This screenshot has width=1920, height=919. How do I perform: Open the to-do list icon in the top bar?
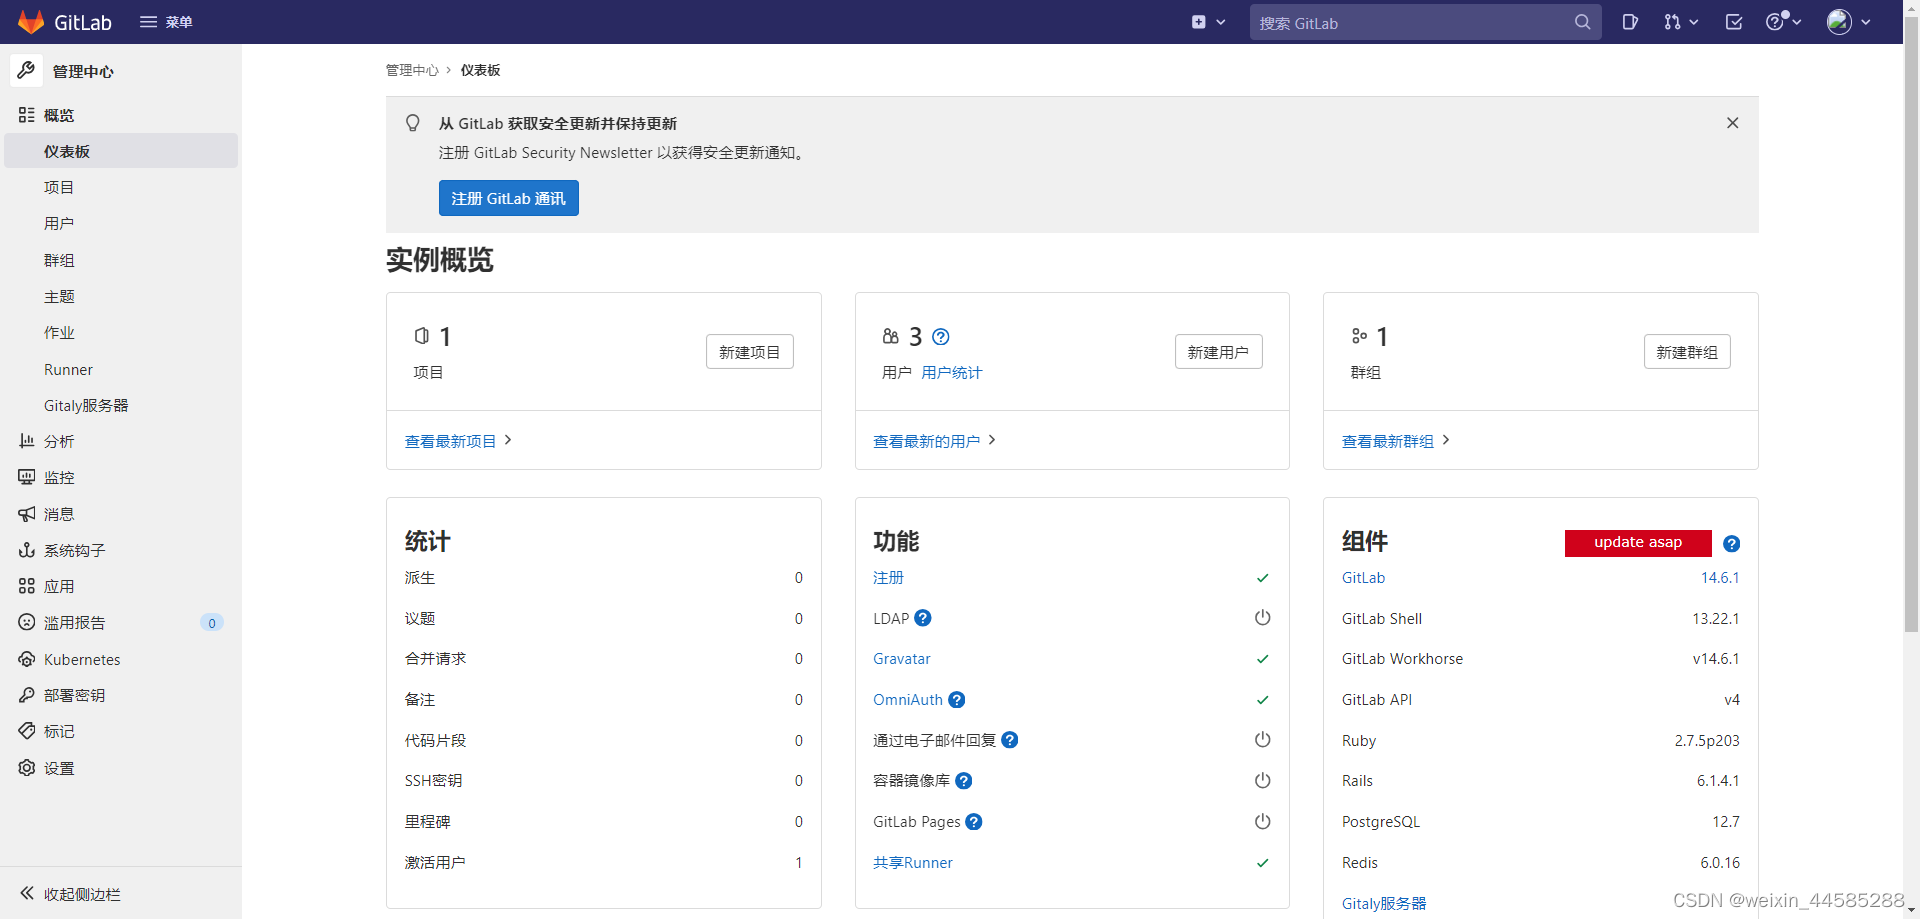pyautogui.click(x=1734, y=22)
